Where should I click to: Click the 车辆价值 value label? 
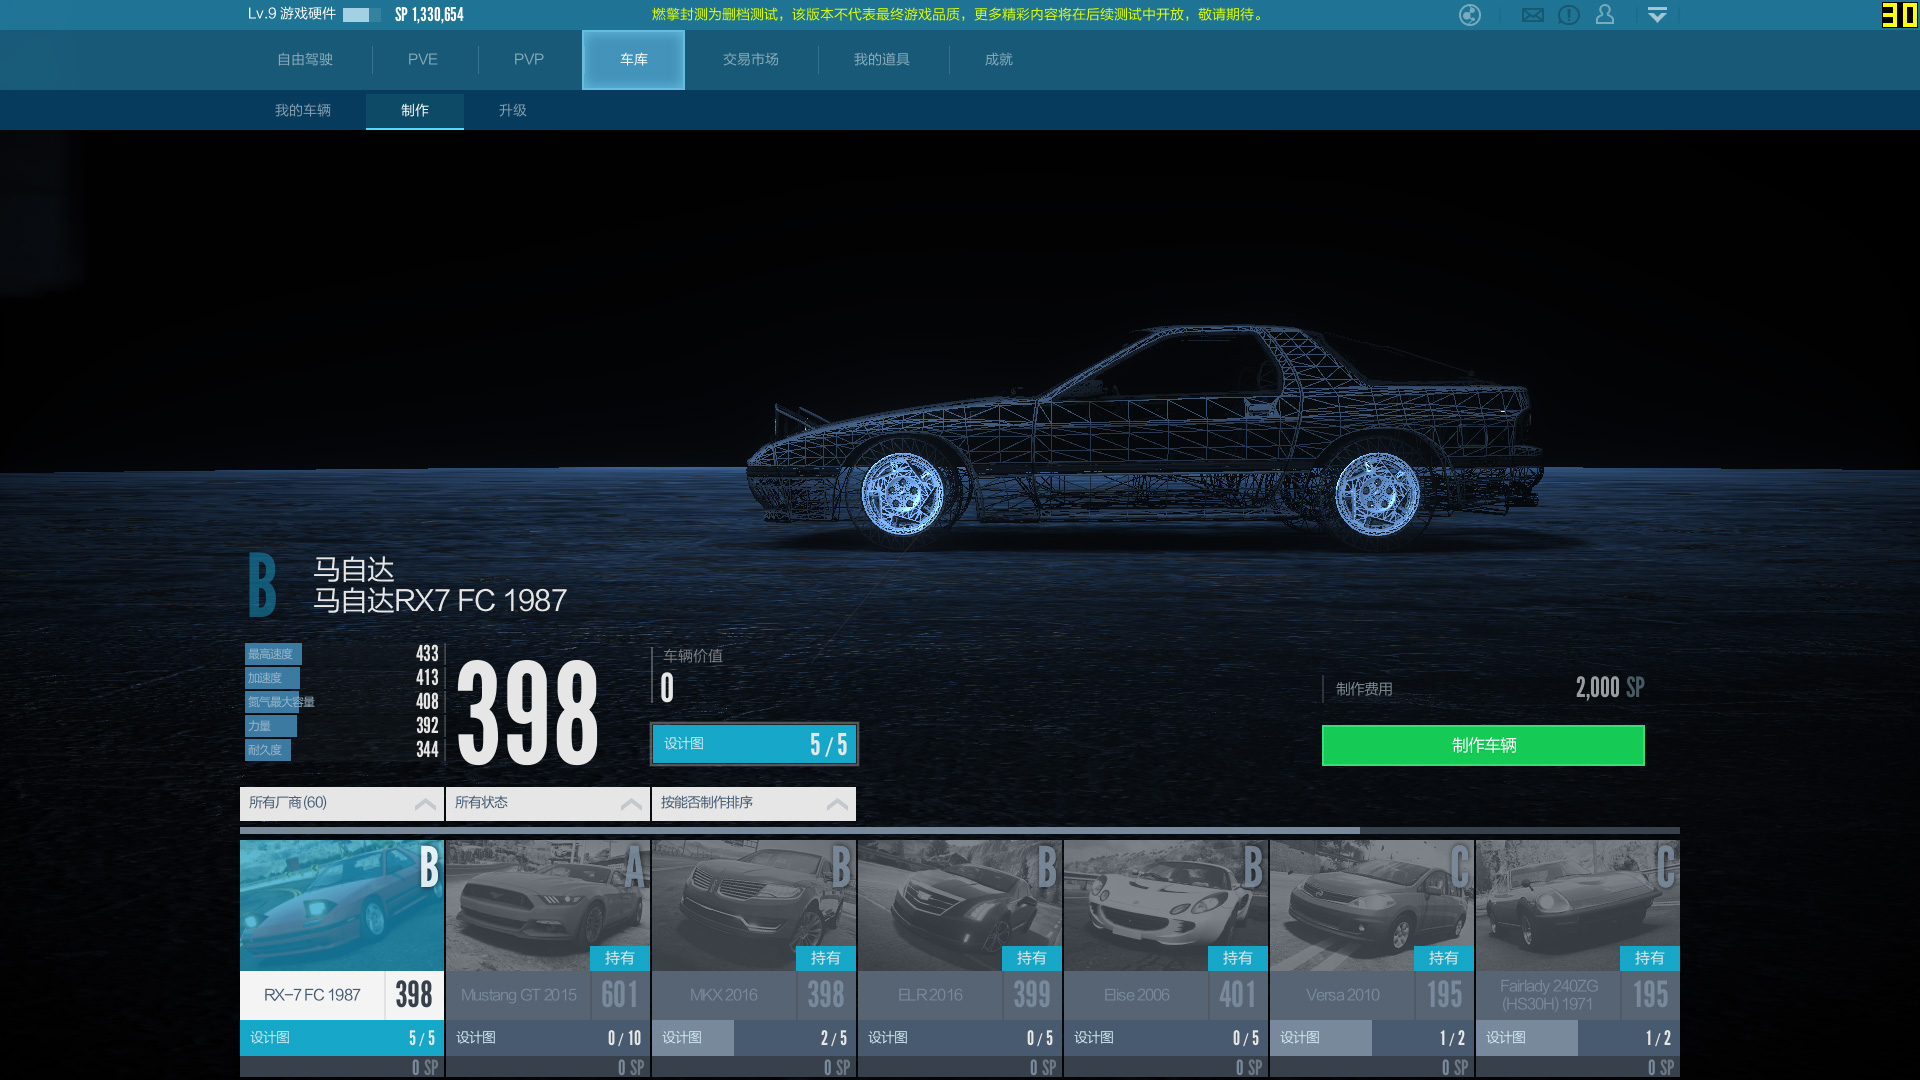coord(693,656)
